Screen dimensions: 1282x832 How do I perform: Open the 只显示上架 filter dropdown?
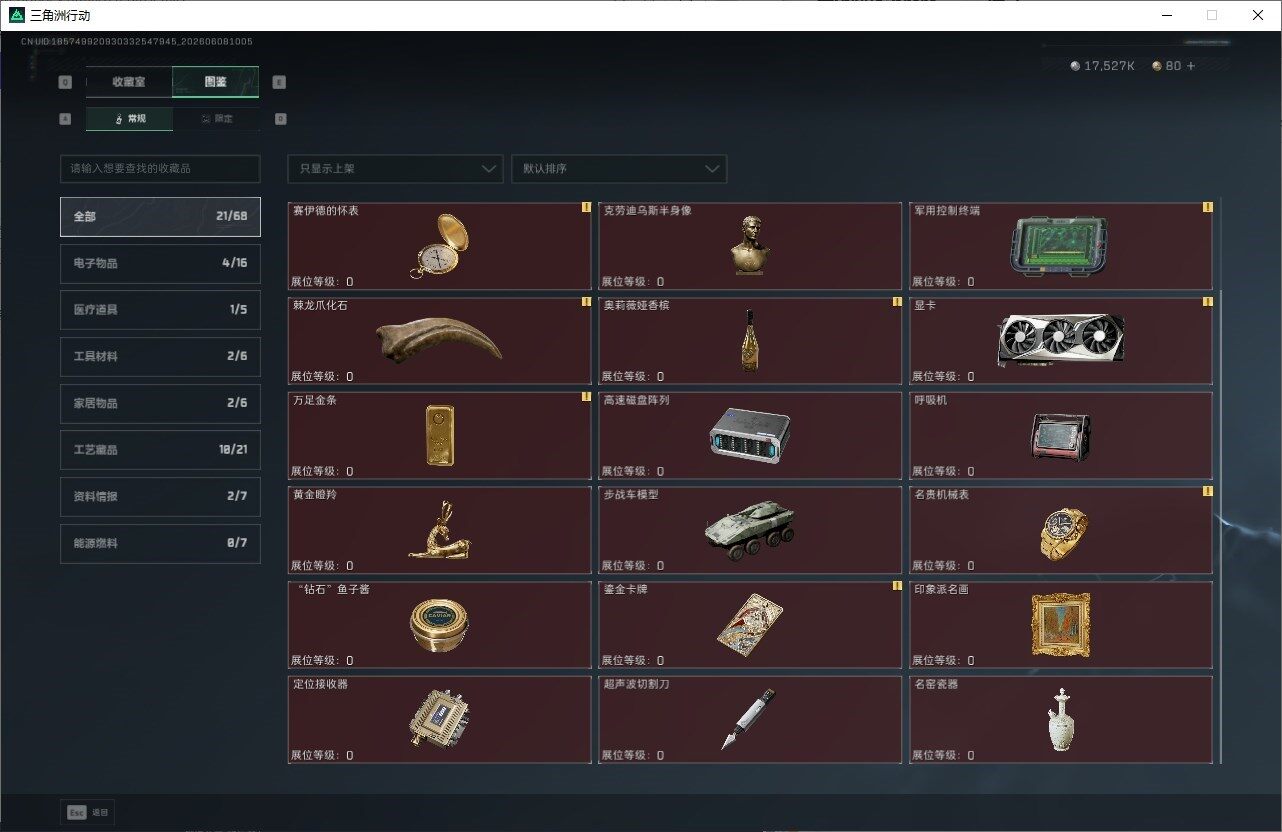click(x=395, y=169)
